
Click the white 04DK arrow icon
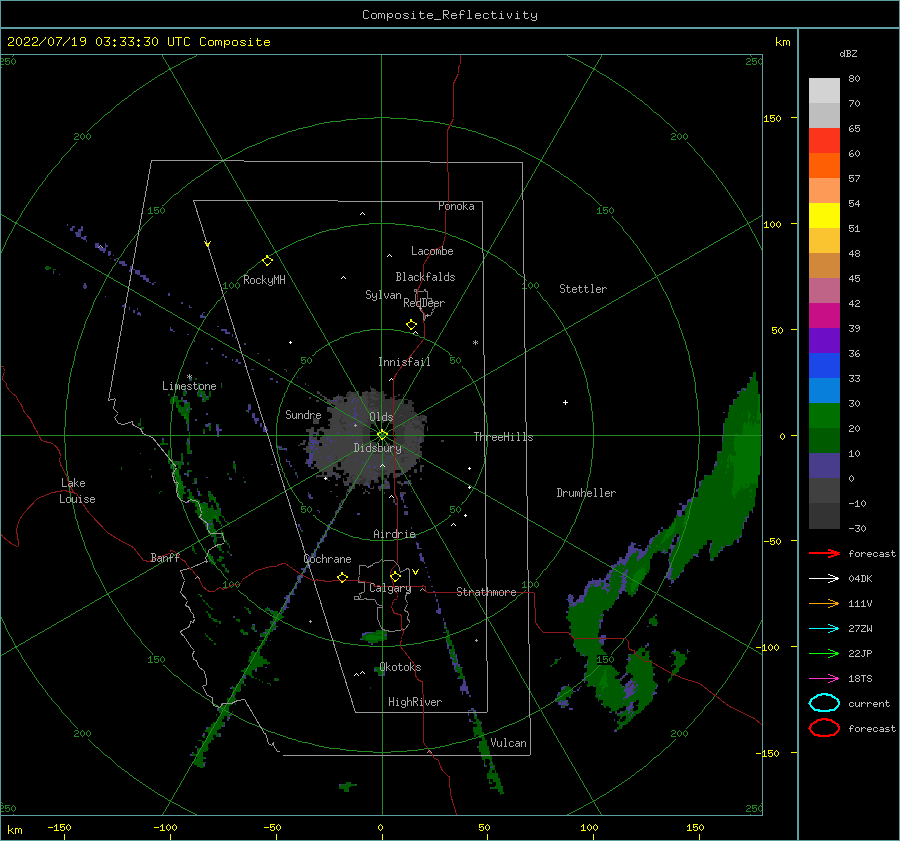coord(824,578)
